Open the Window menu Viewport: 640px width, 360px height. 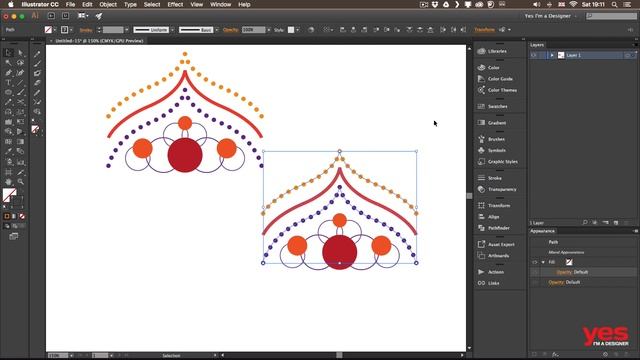coord(220,4)
